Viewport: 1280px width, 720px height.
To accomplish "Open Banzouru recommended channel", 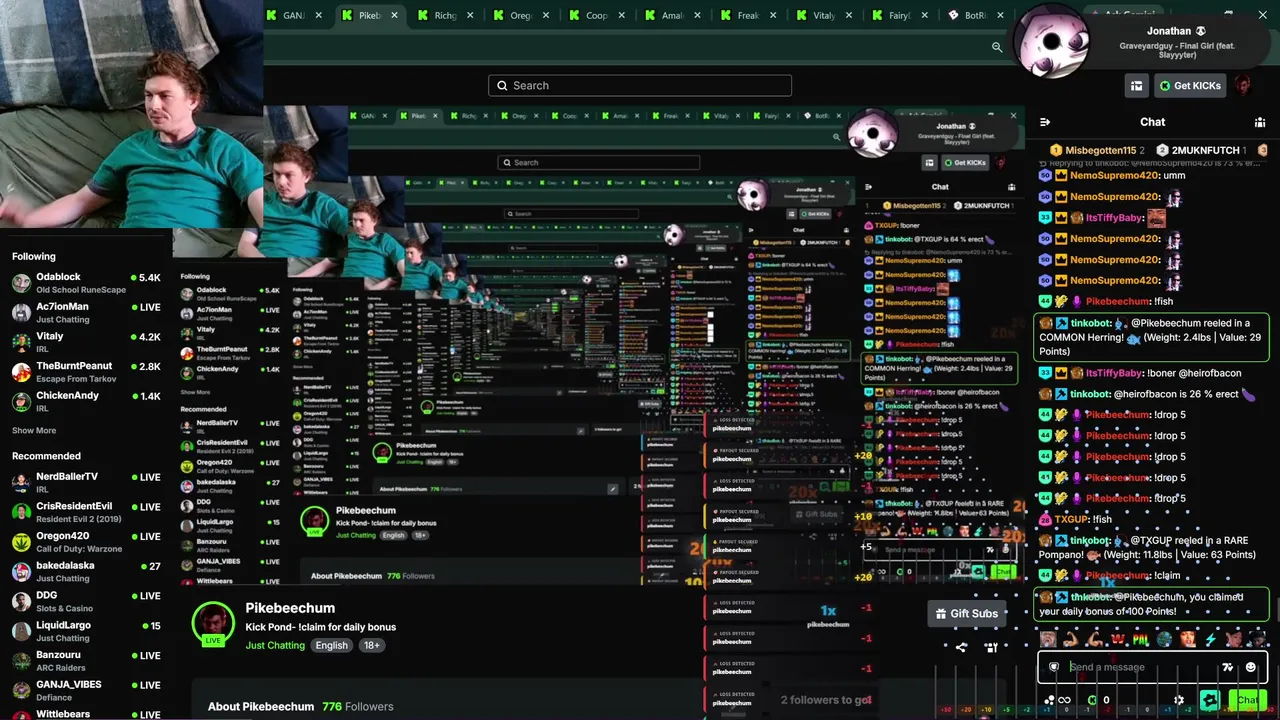I will coord(86,661).
